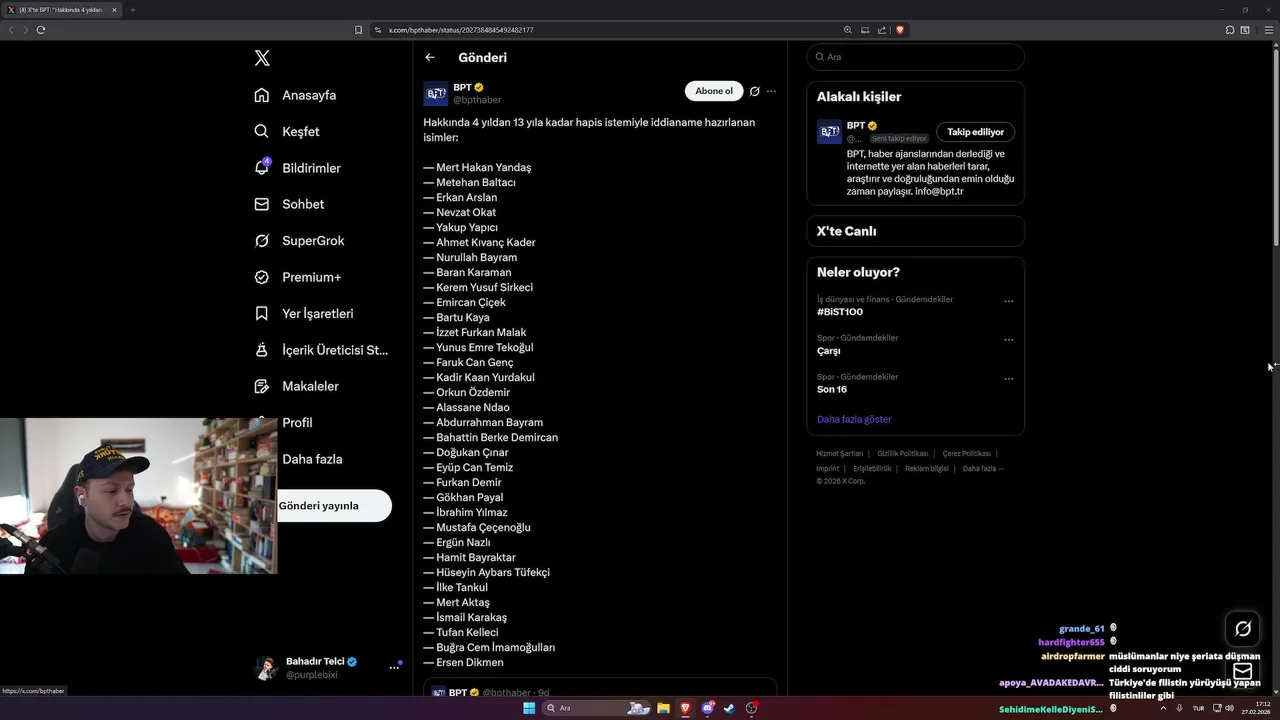Click Gönderi yayınla button
The image size is (1280, 720).
coord(334,505)
